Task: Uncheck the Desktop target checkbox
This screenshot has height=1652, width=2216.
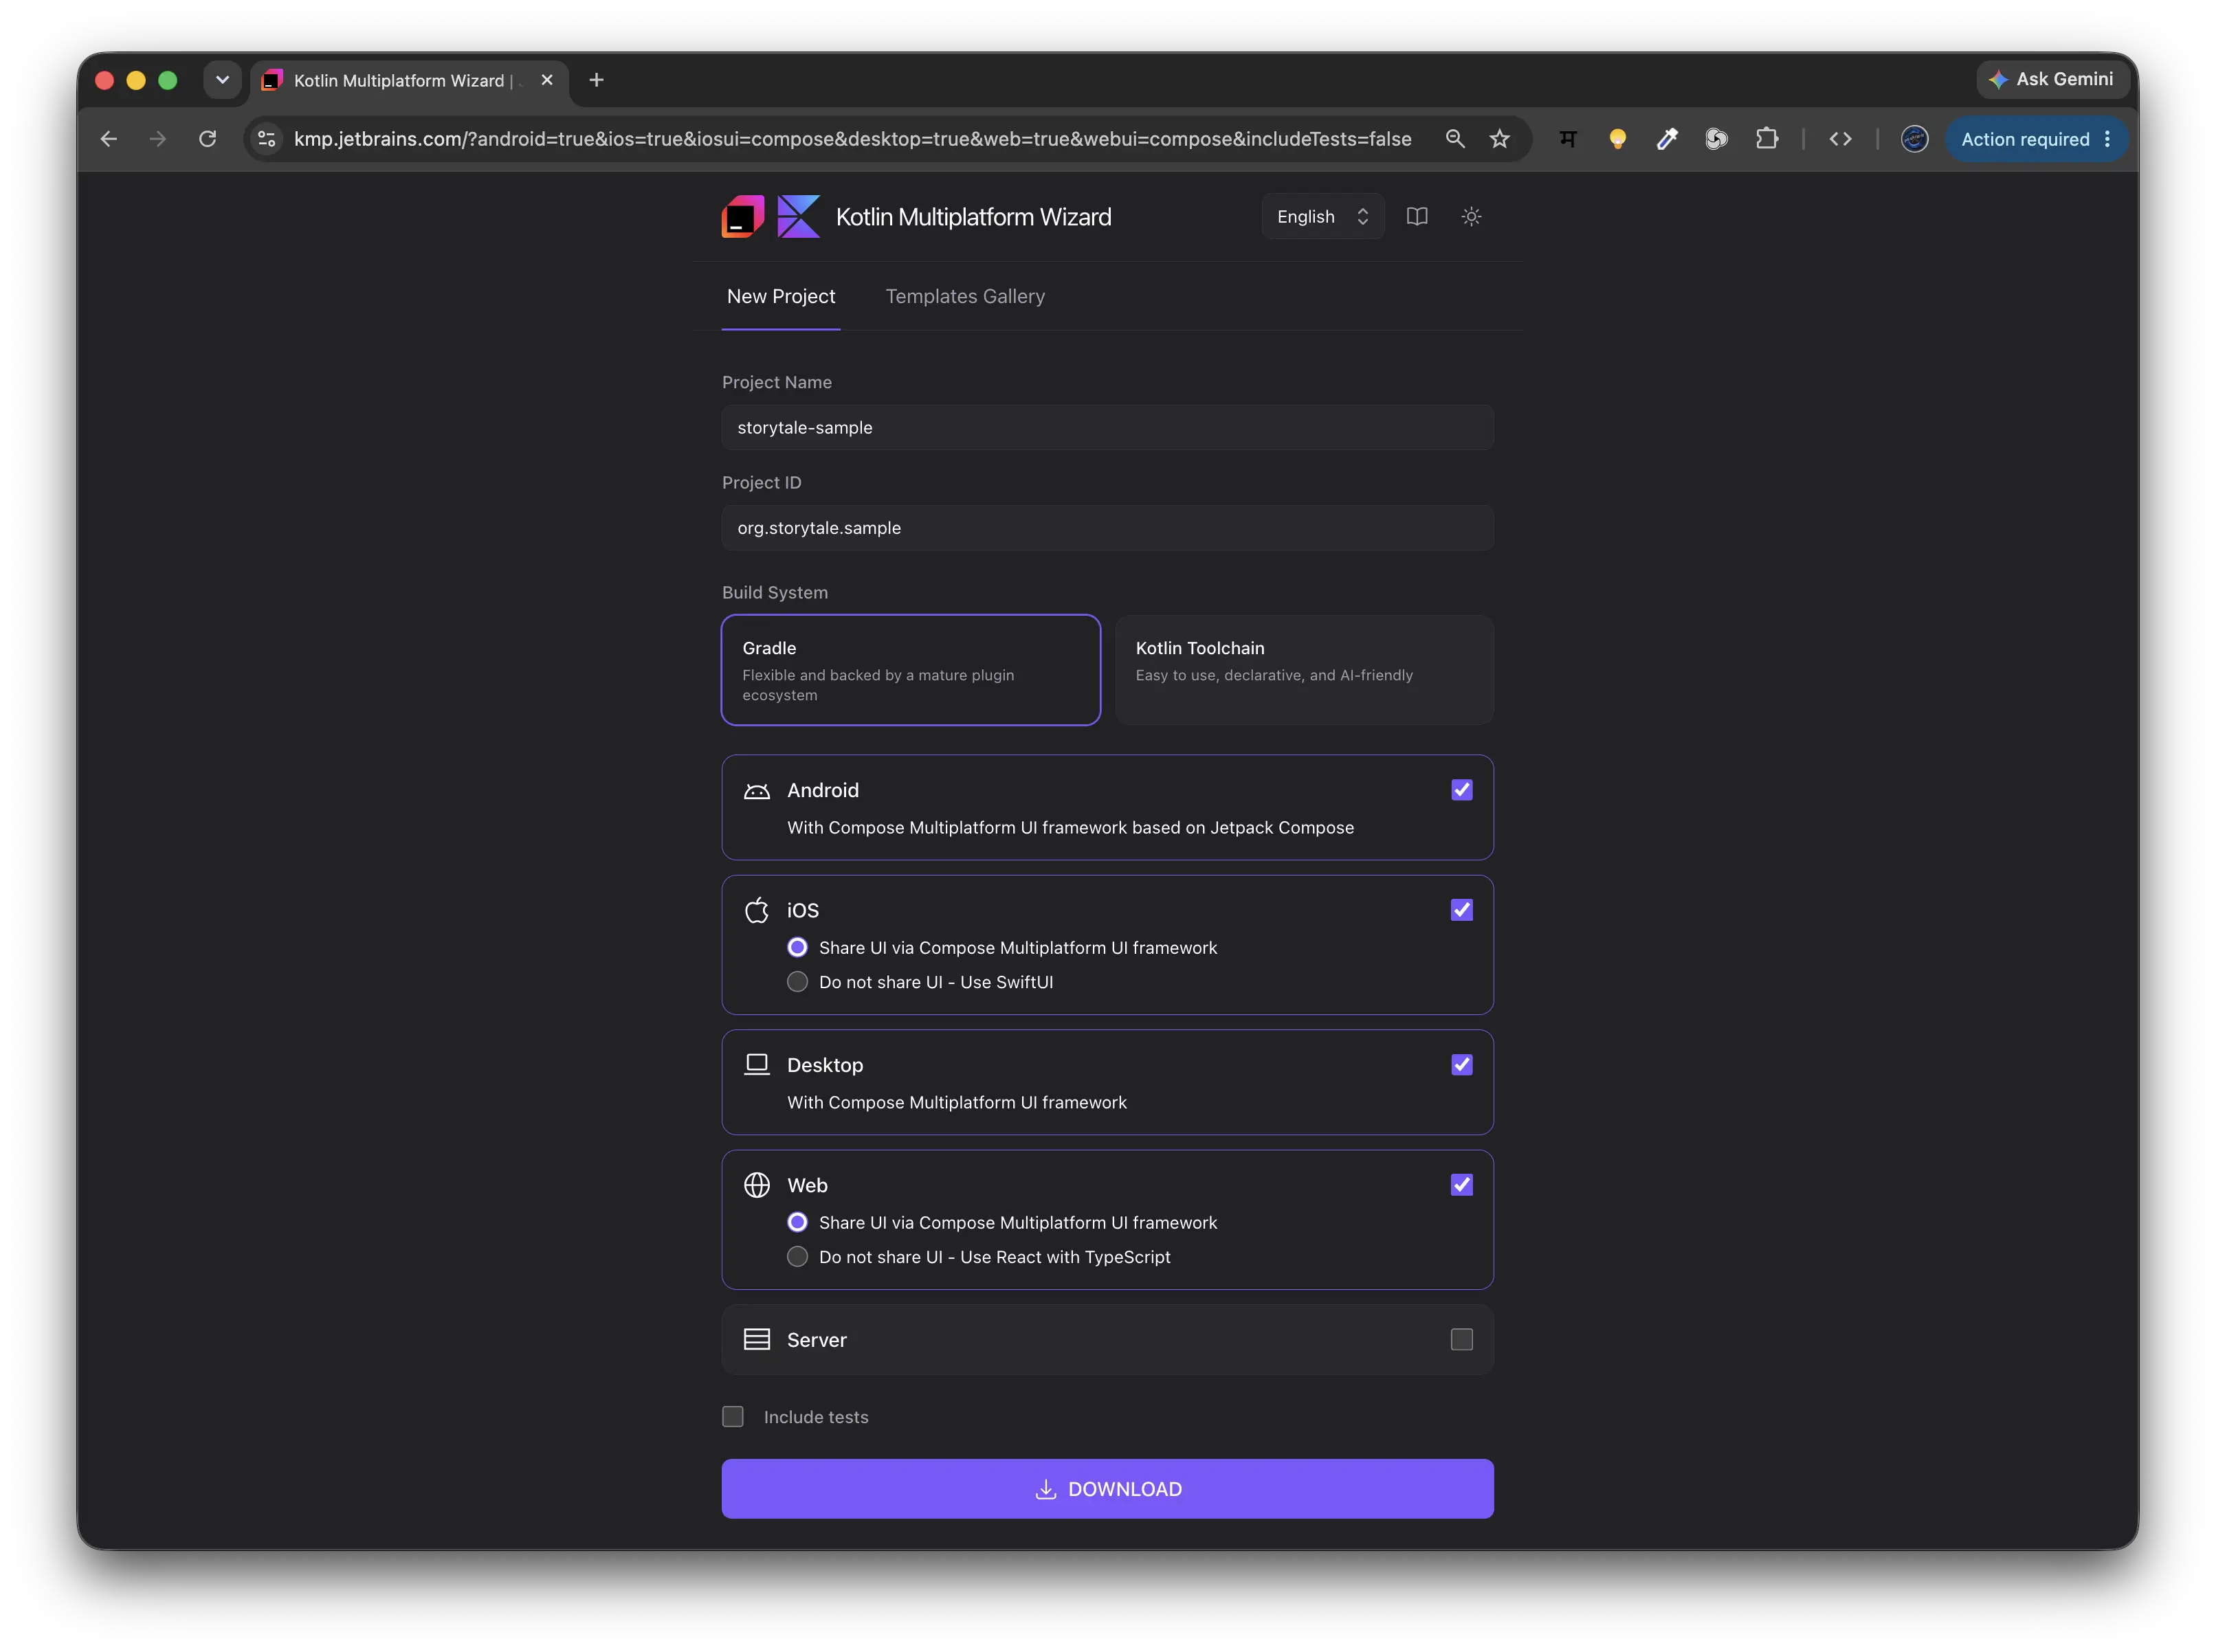Action: pos(1461,1065)
